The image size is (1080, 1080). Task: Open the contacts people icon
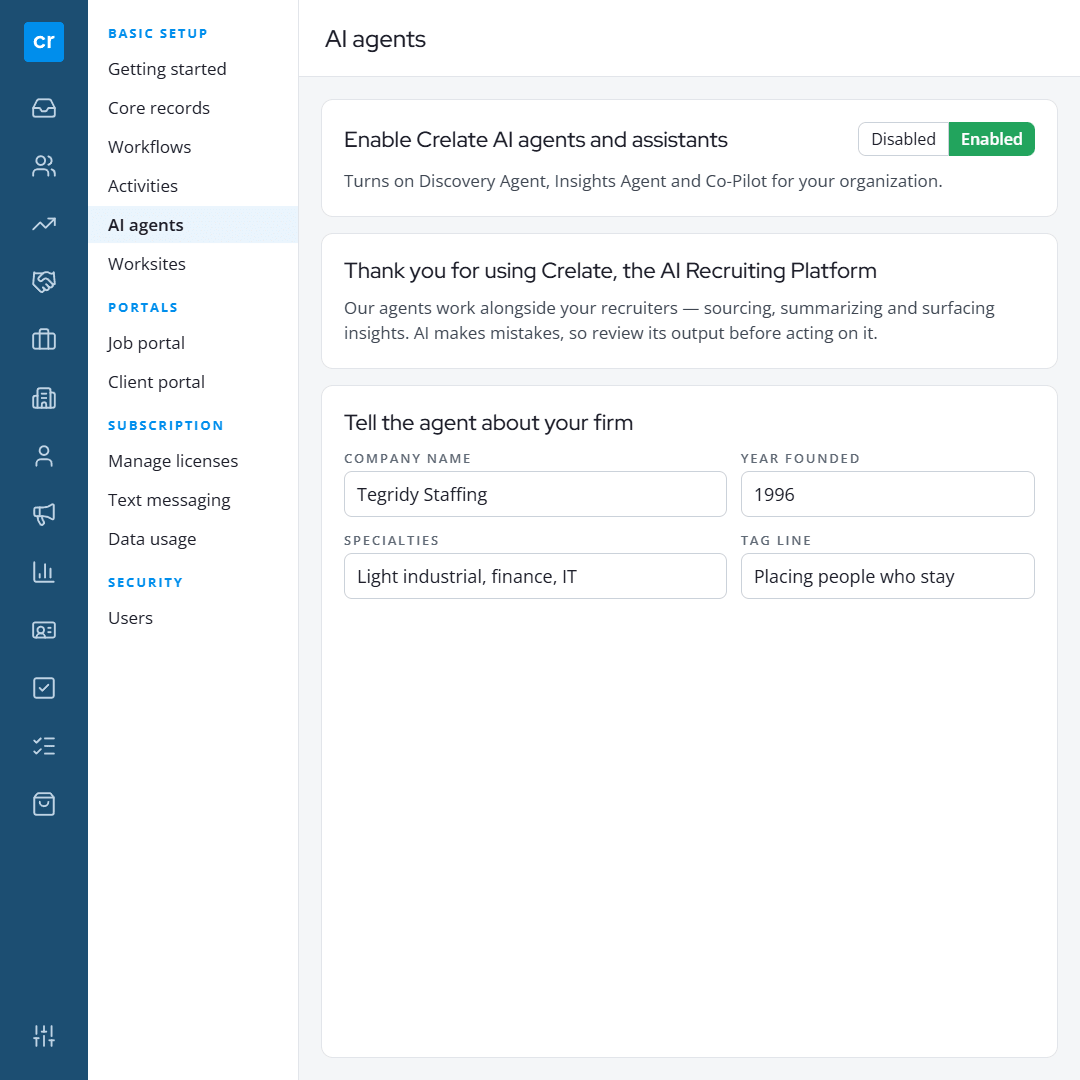coord(43,166)
